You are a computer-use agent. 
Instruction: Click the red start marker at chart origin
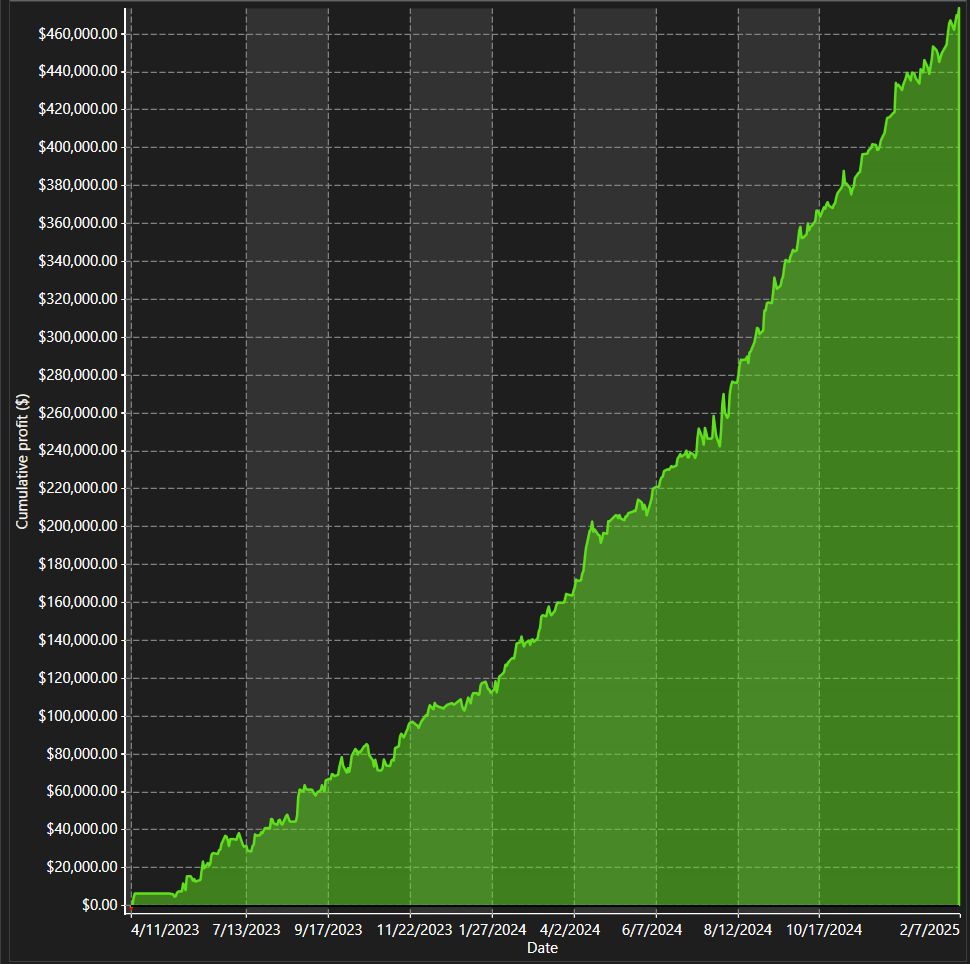(131, 906)
